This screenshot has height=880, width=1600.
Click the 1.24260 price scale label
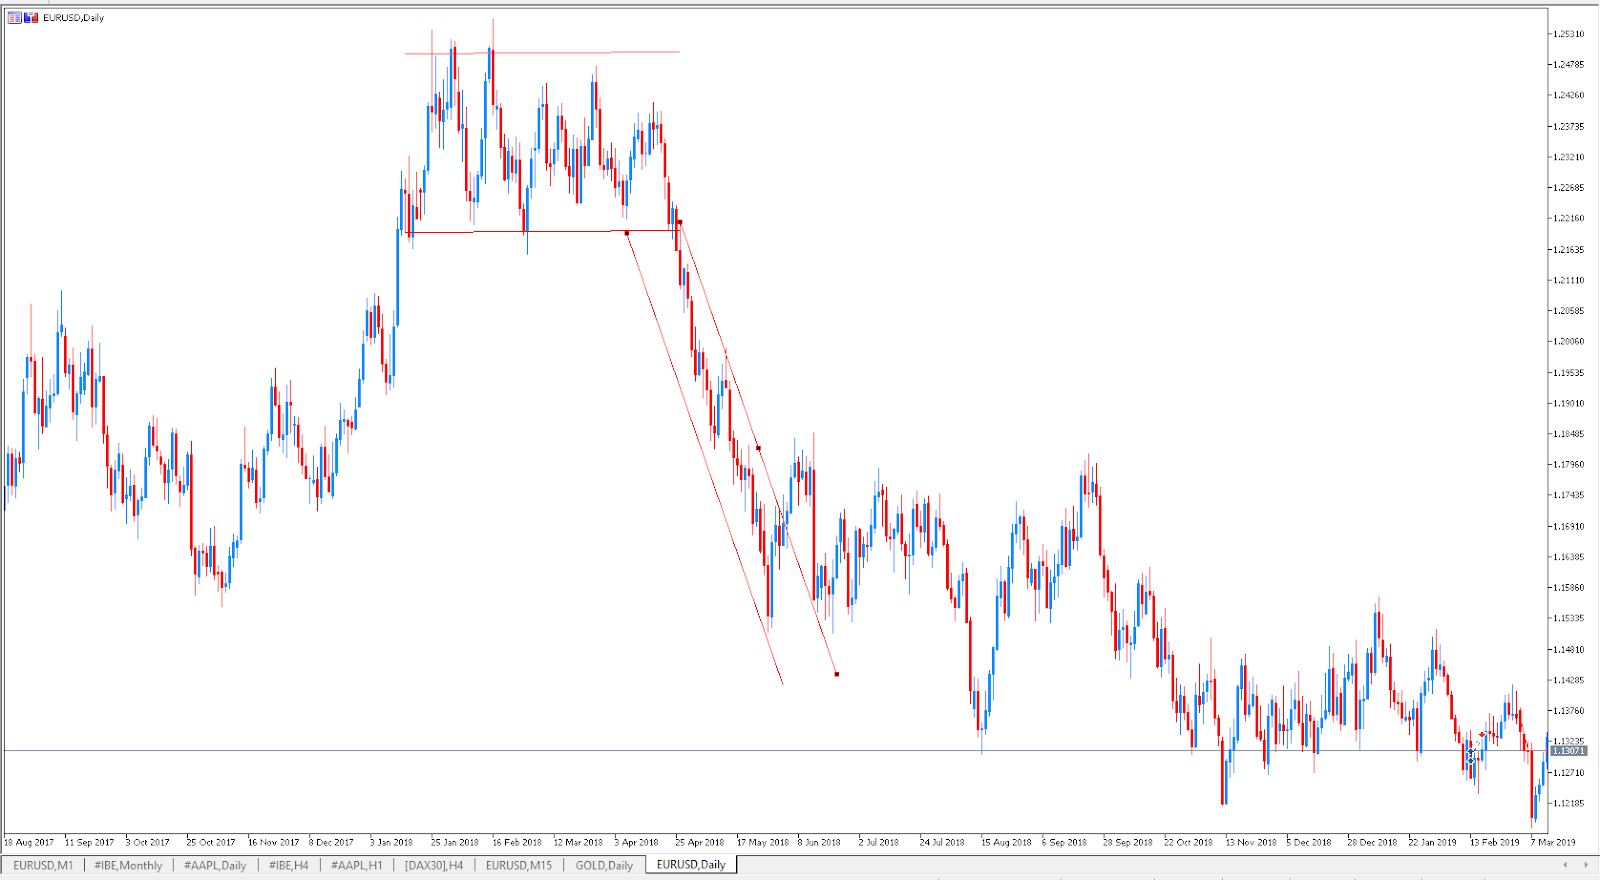pyautogui.click(x=1568, y=96)
